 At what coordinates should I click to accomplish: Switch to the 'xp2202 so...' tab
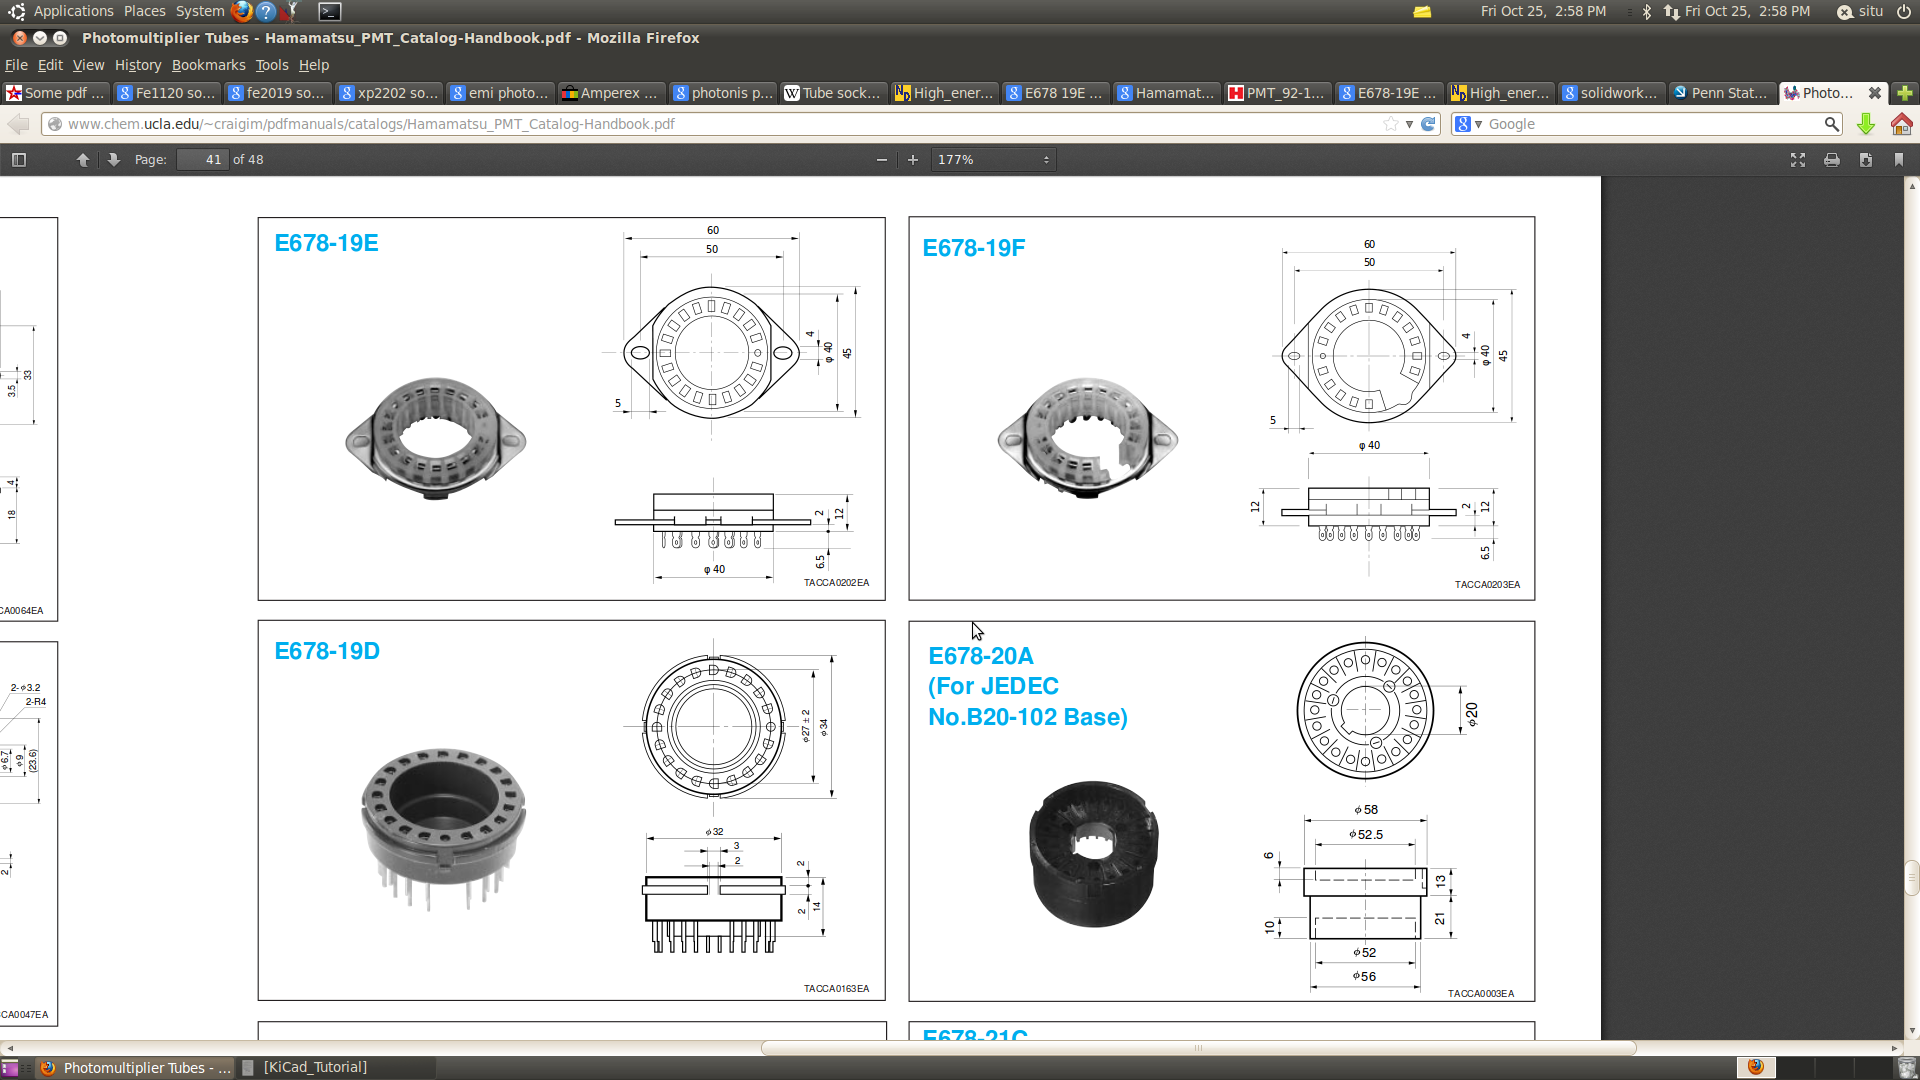(x=389, y=93)
